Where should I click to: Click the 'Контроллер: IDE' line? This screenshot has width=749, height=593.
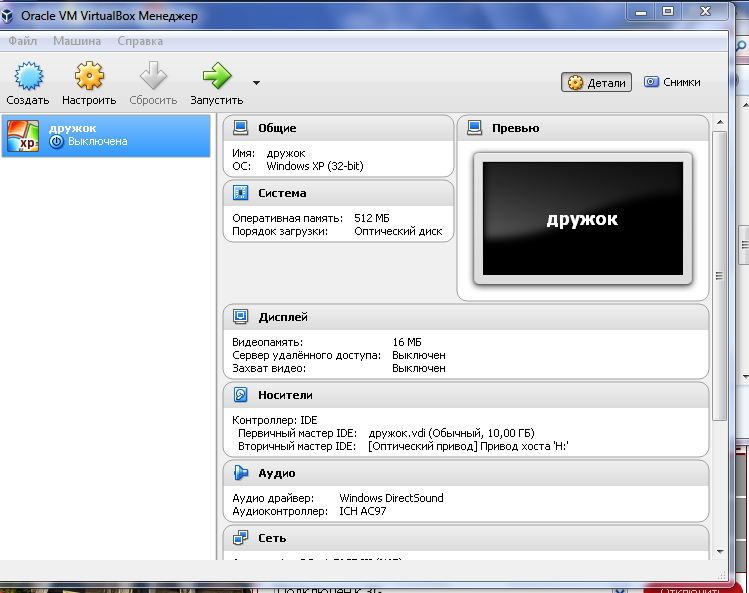[x=275, y=420]
